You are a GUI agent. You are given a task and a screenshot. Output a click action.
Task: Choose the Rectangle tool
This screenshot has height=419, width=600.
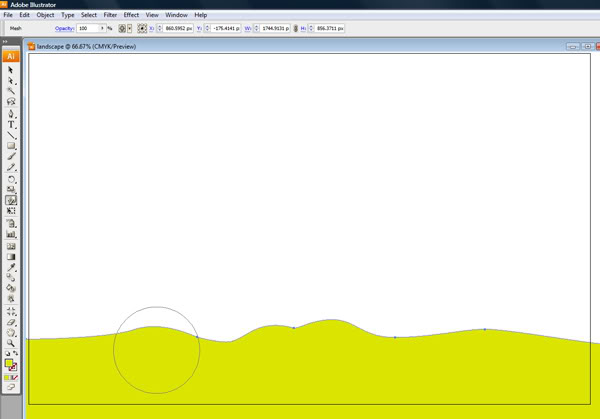[11, 146]
